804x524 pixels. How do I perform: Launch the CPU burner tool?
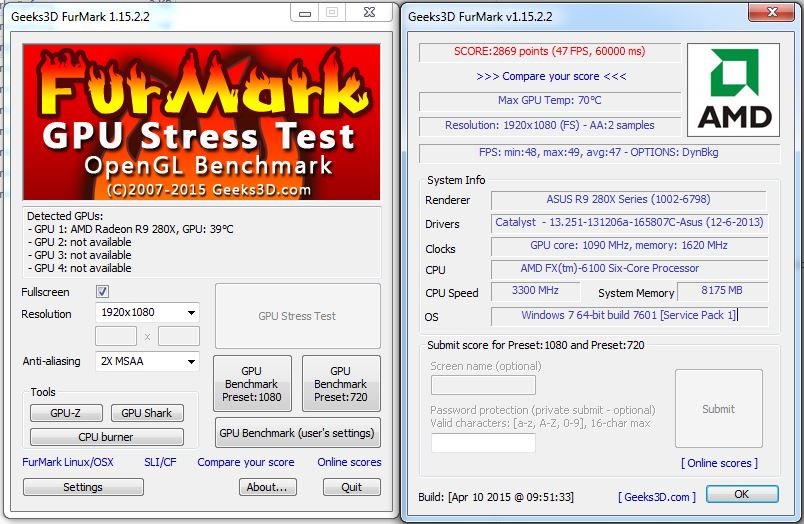click(x=107, y=437)
